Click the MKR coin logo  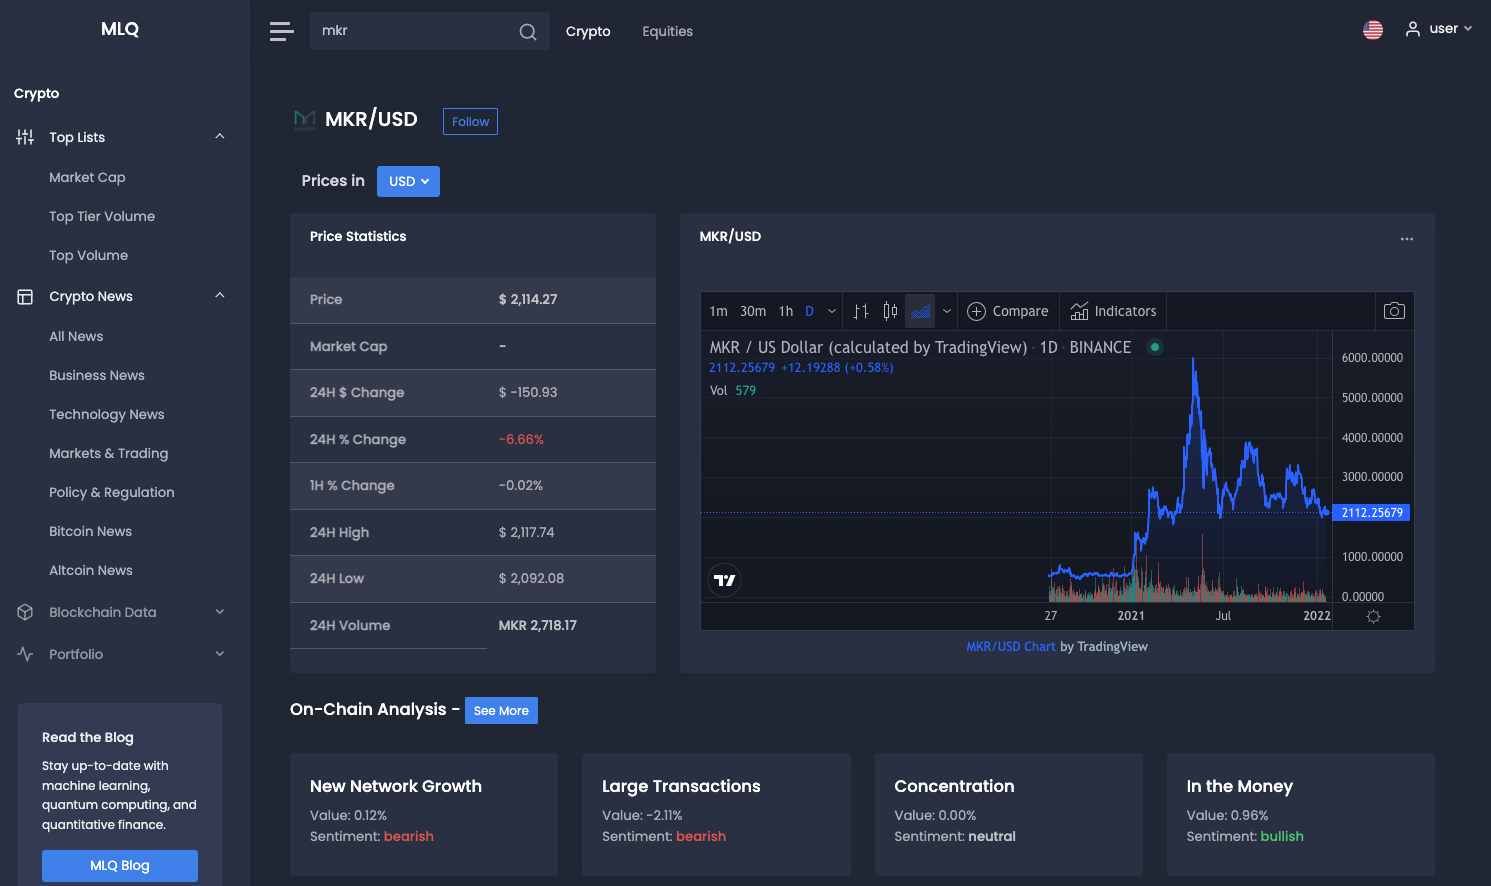click(304, 121)
